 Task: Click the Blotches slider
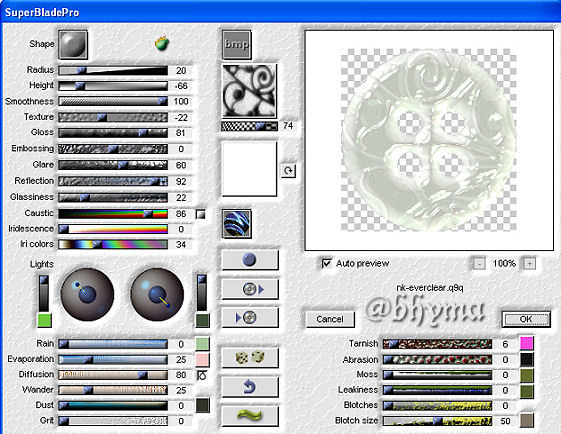(x=437, y=405)
